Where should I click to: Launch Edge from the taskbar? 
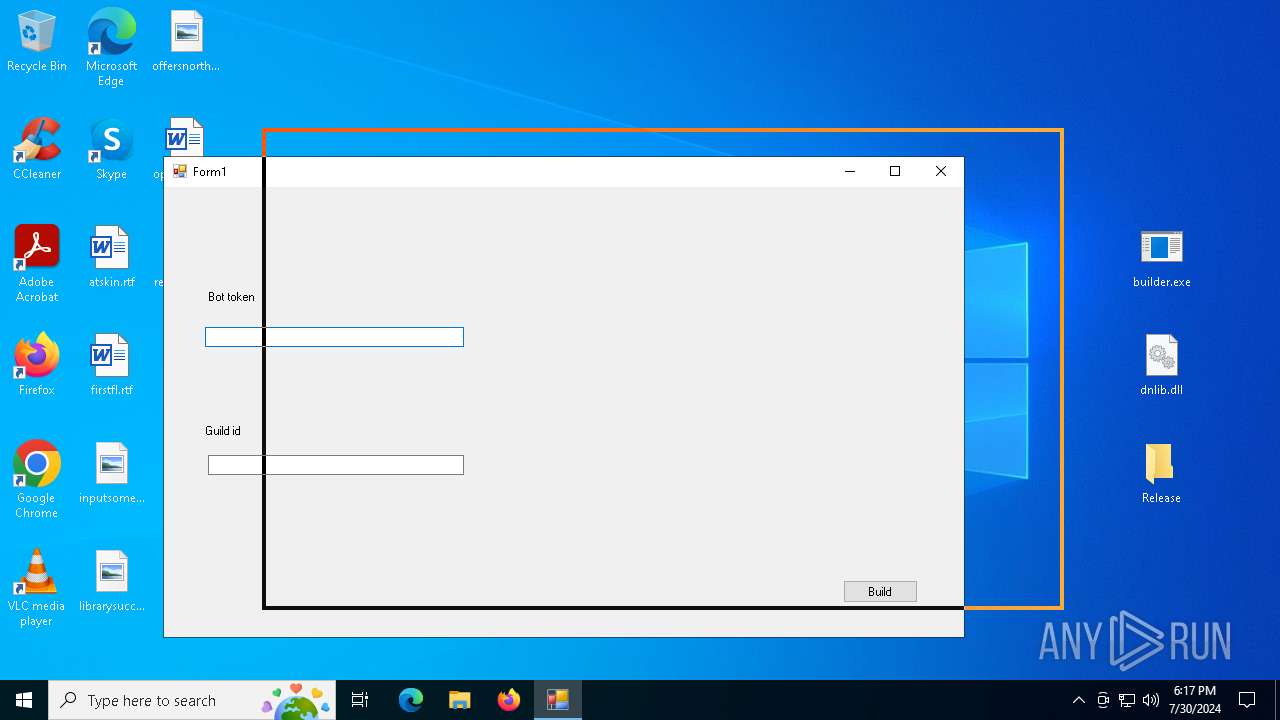[x=411, y=700]
